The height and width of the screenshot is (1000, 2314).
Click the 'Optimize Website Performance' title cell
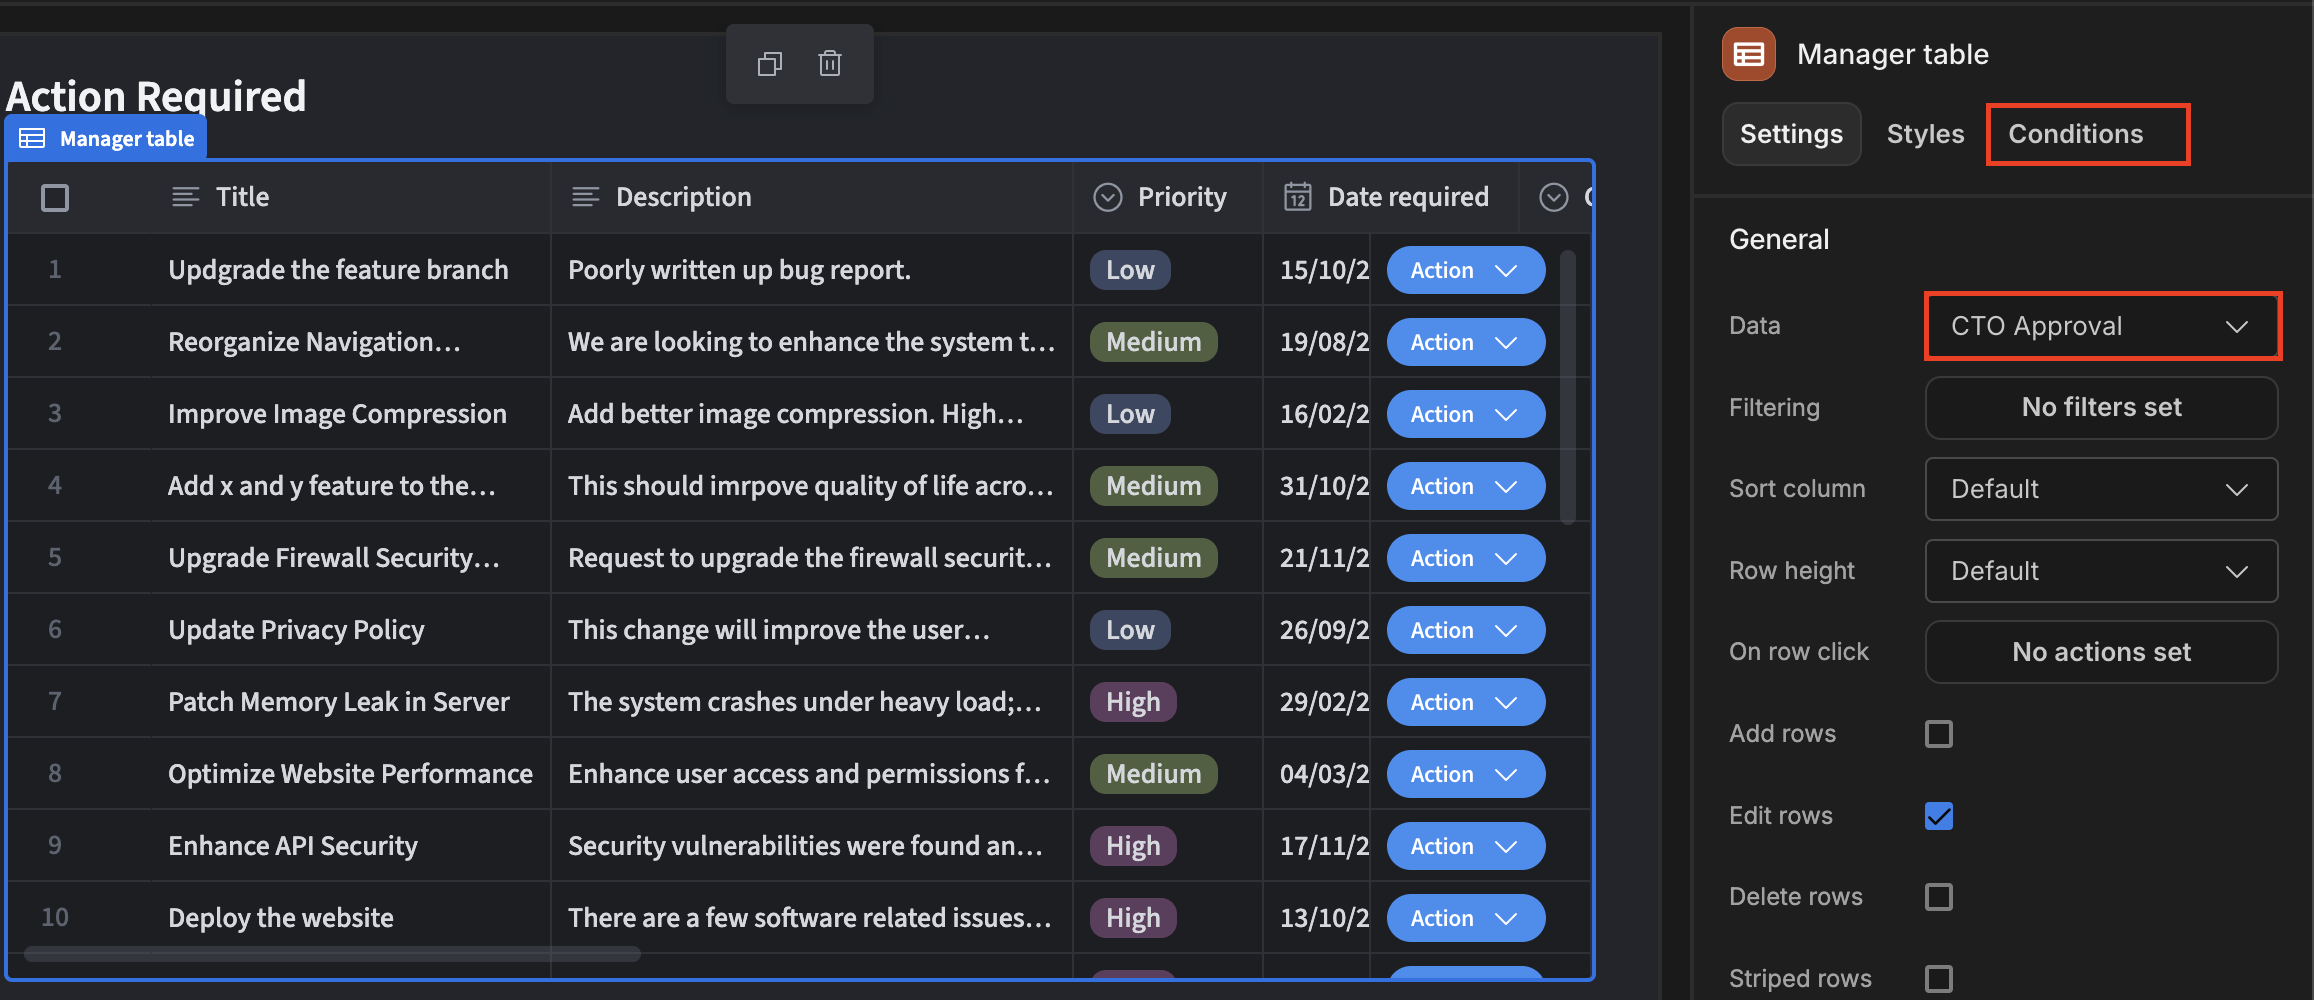click(350, 774)
